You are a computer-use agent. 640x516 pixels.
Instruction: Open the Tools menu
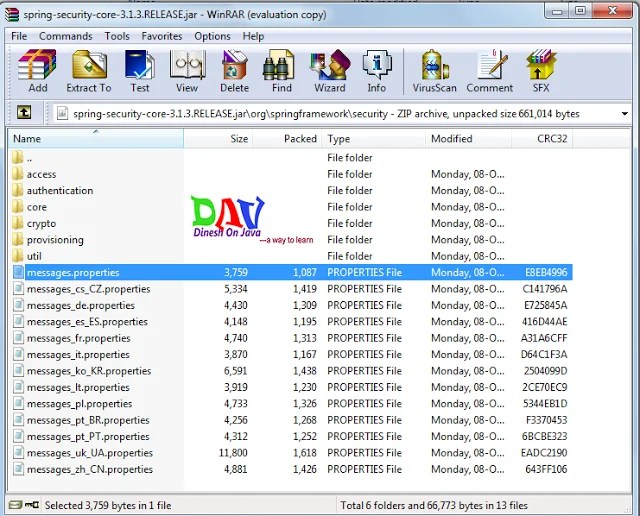click(117, 36)
